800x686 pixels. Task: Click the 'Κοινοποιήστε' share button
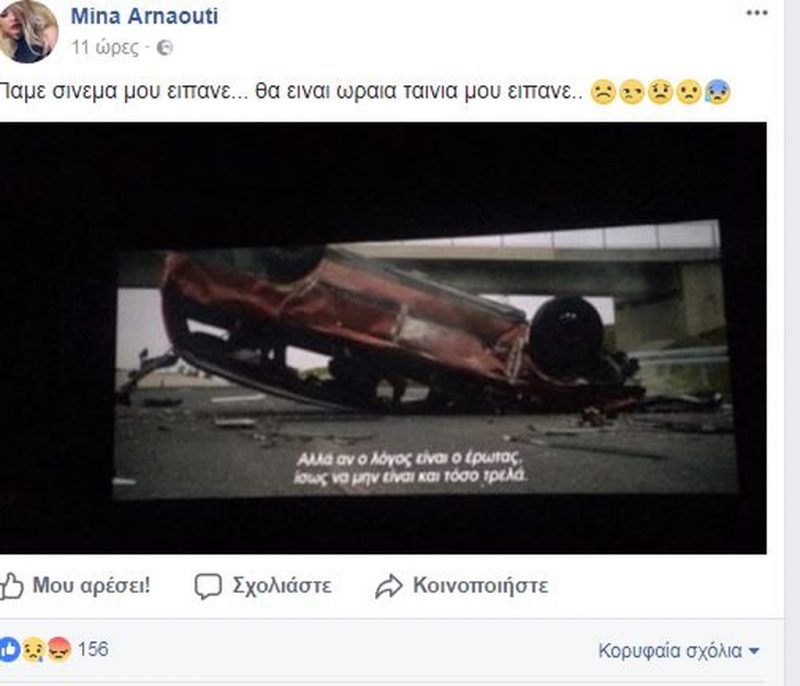(462, 586)
